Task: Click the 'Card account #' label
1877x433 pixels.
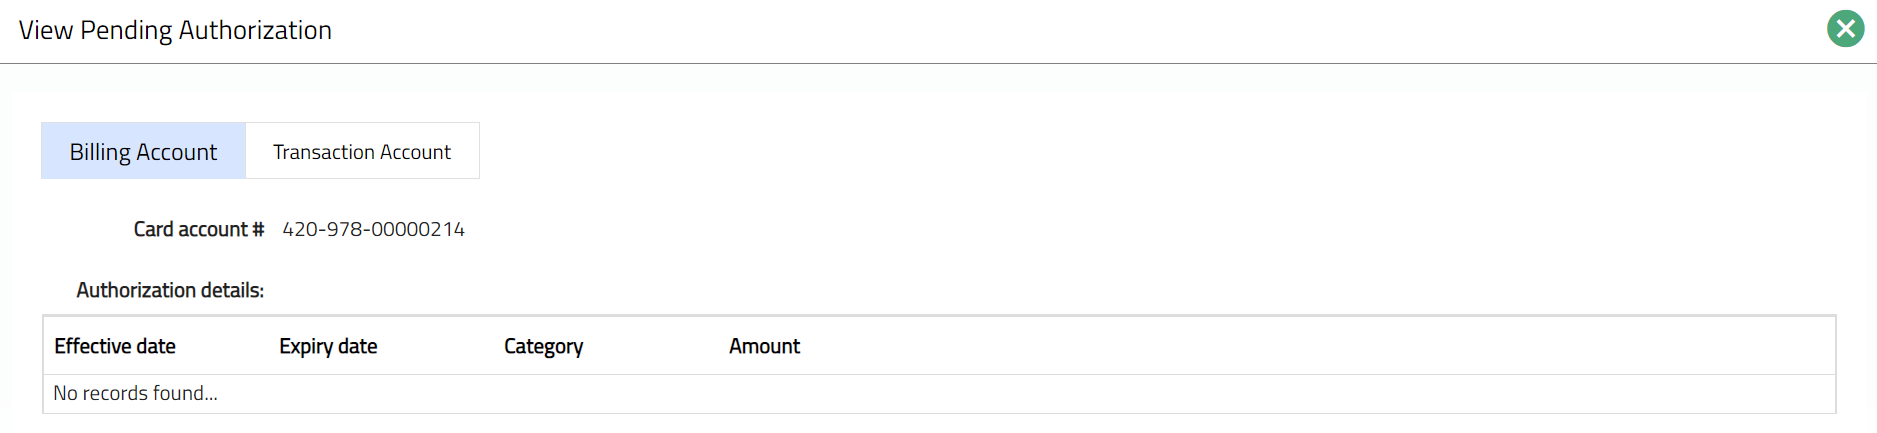Action: (x=198, y=229)
